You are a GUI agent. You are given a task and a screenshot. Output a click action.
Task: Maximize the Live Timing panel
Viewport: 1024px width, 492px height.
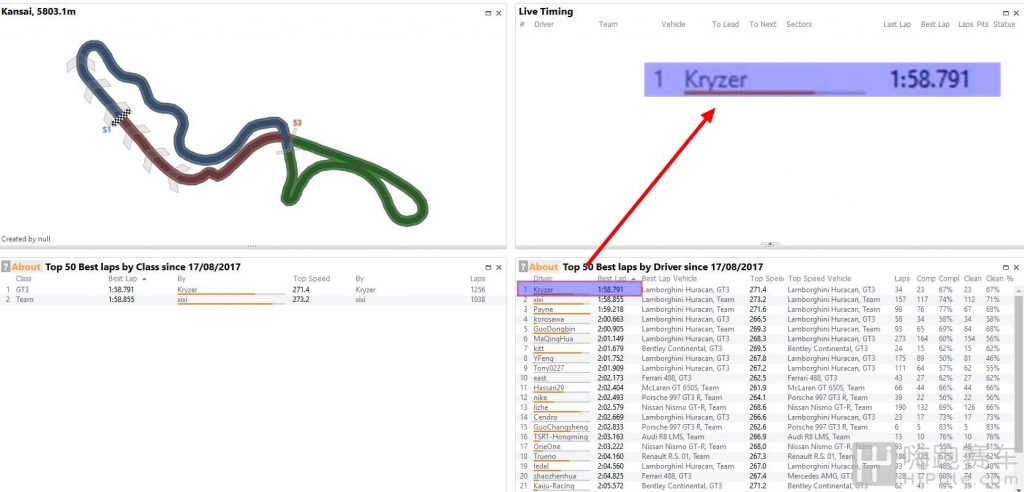(1005, 13)
